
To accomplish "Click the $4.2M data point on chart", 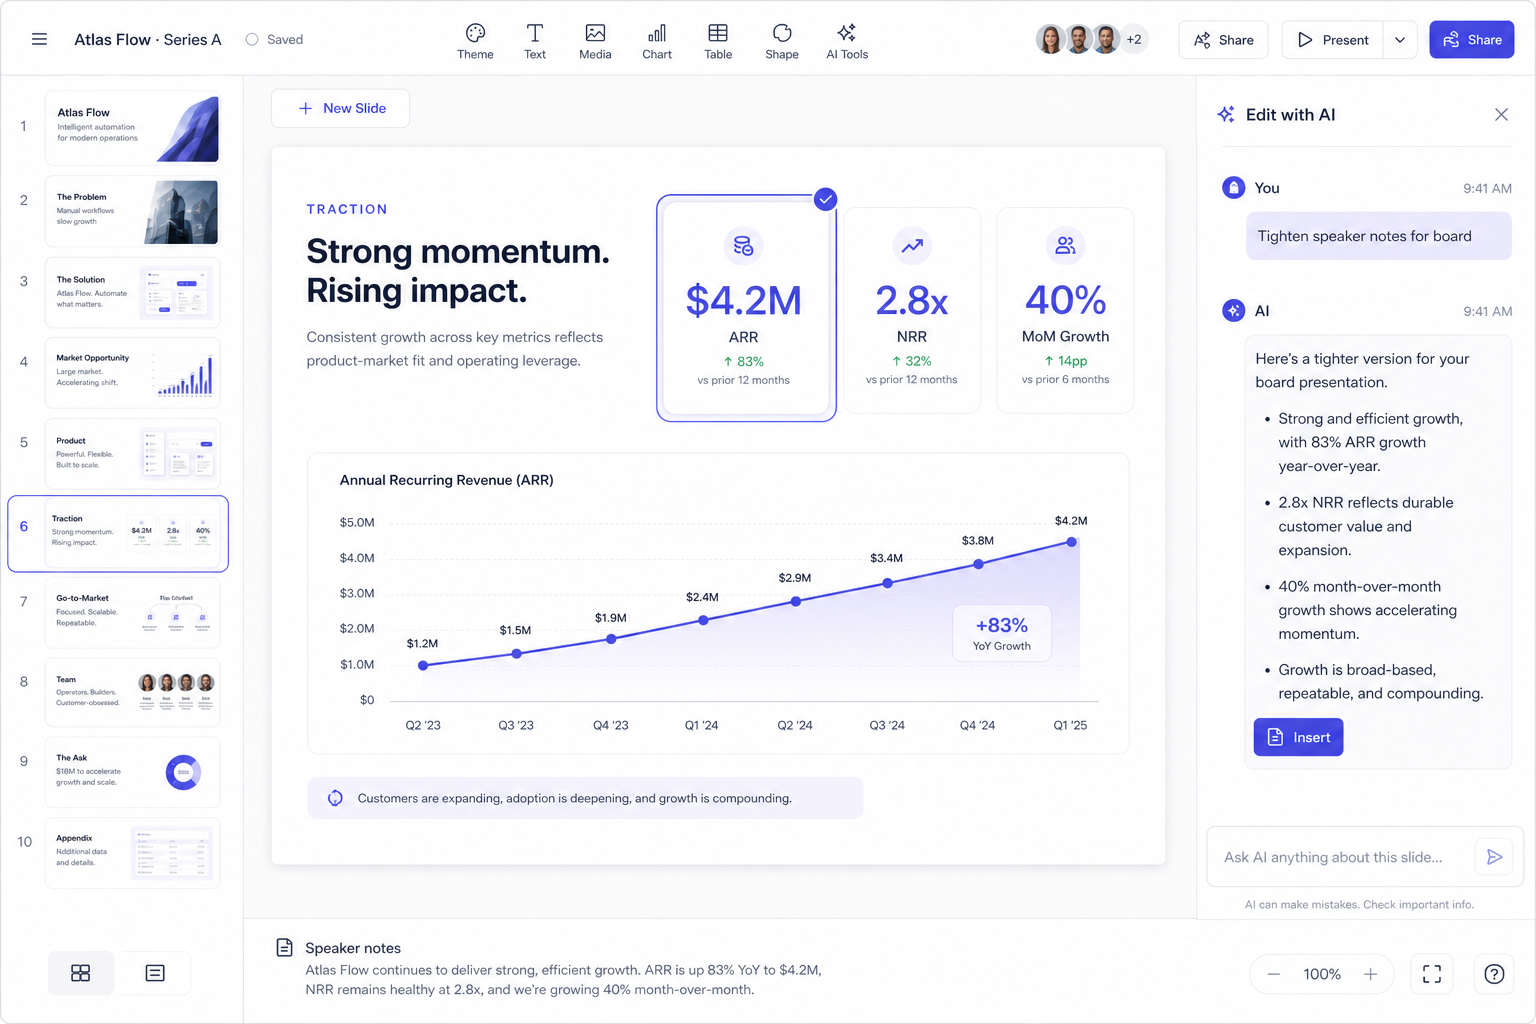I will 1071,542.
